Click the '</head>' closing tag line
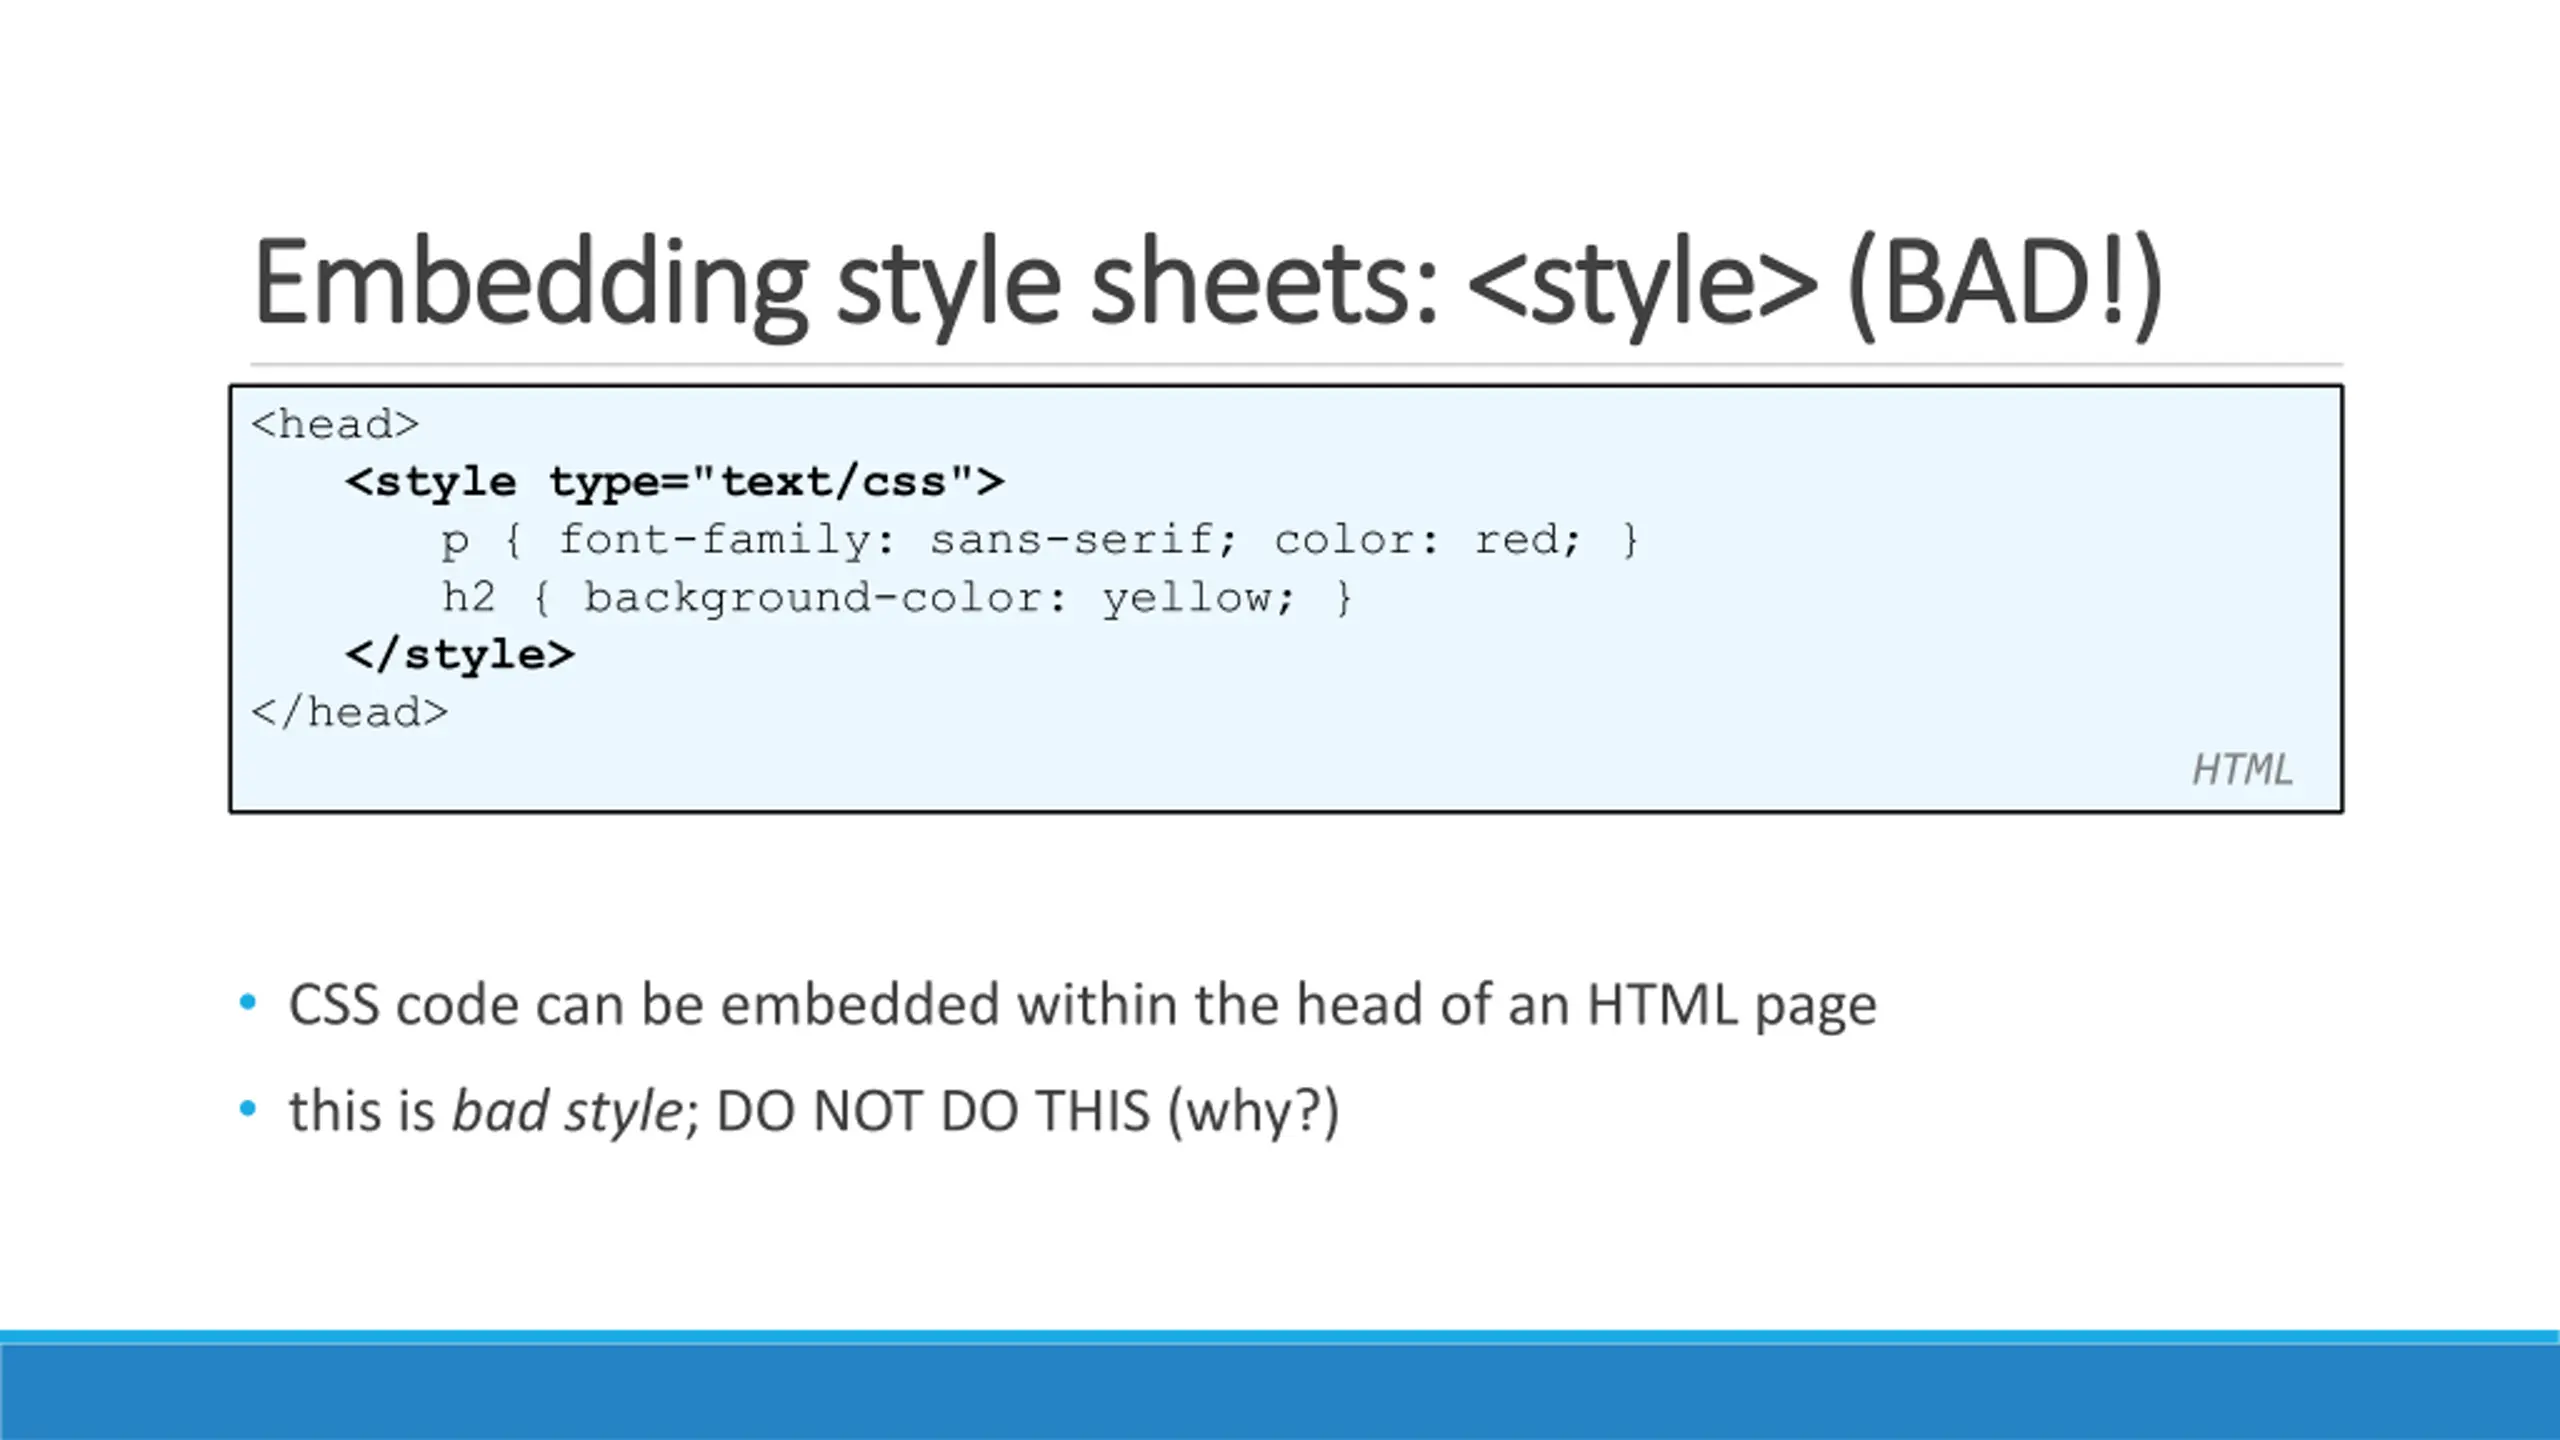 [349, 713]
